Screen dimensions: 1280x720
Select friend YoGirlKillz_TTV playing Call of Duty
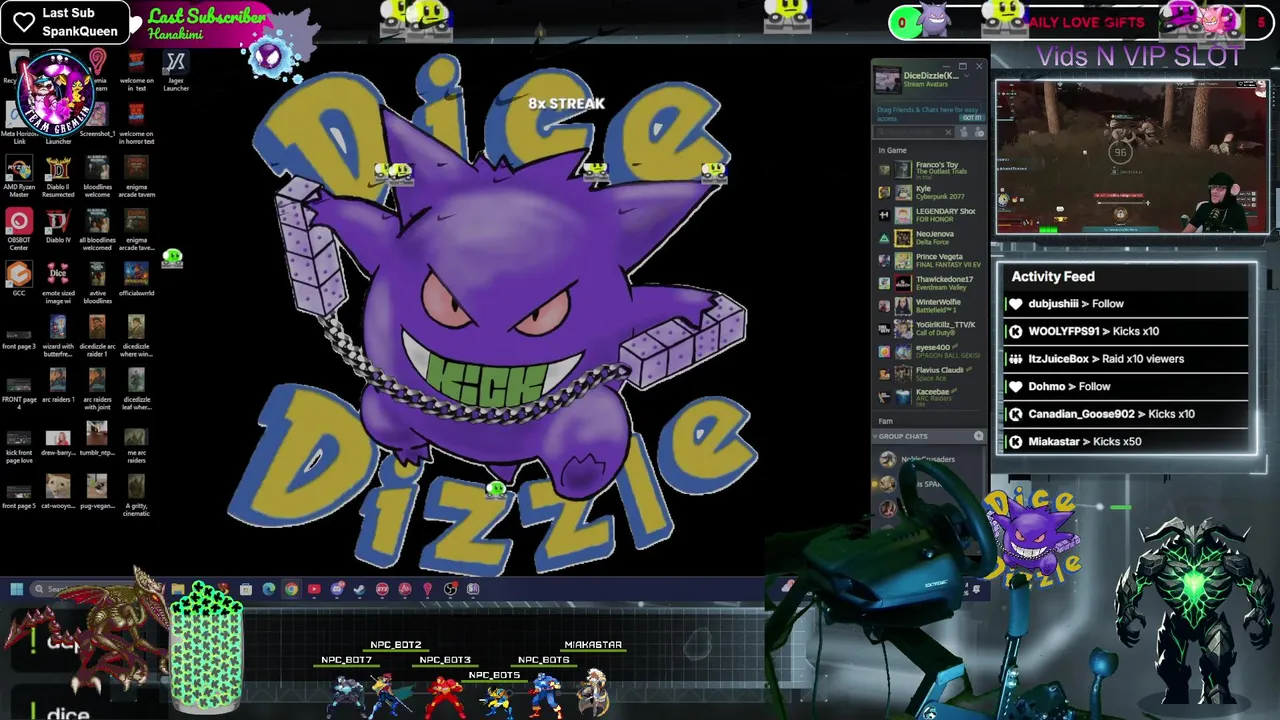[930, 328]
